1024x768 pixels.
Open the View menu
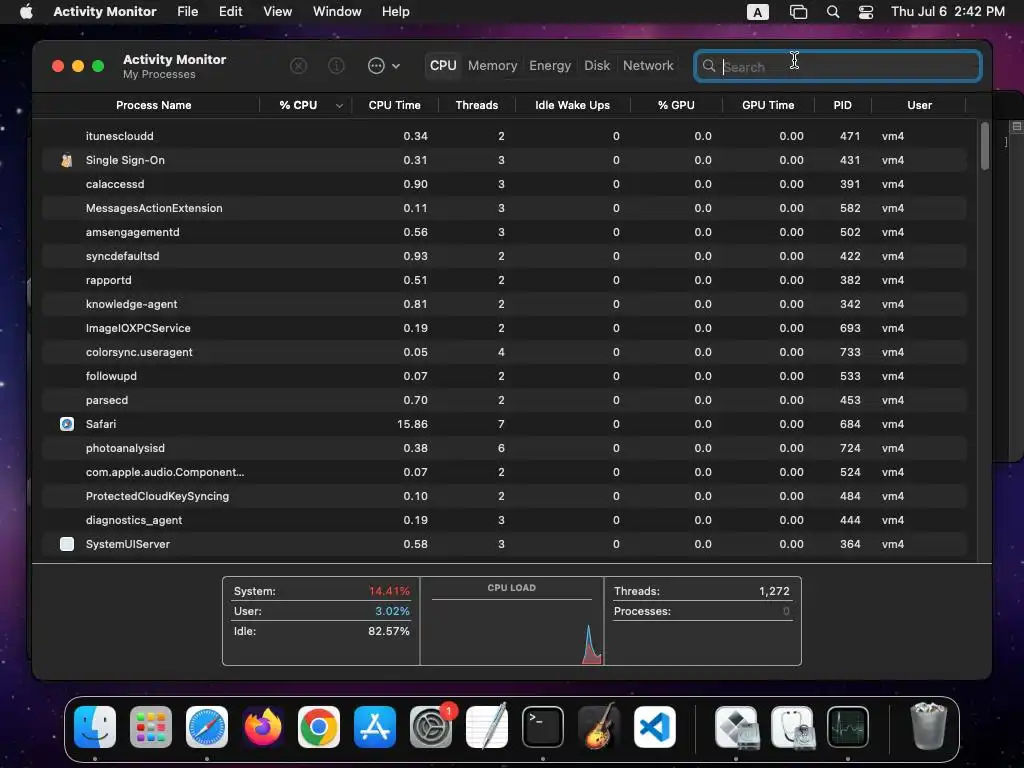(278, 12)
